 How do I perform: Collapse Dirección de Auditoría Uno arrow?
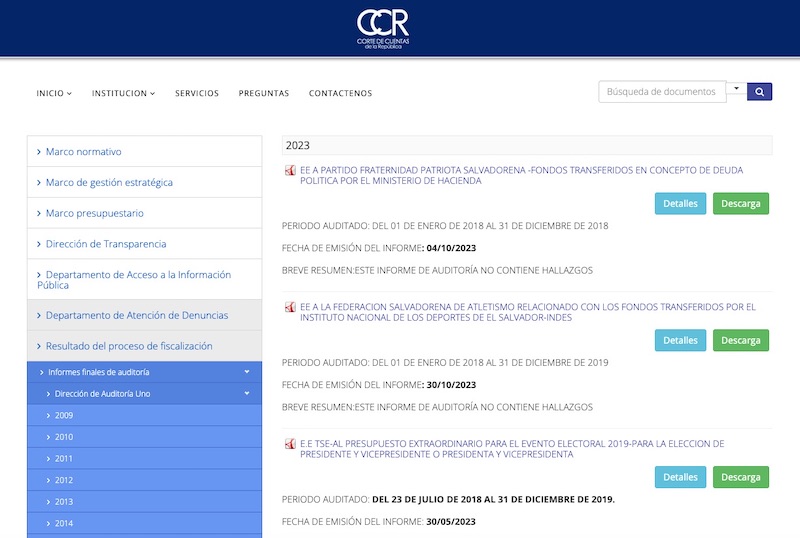point(247,394)
